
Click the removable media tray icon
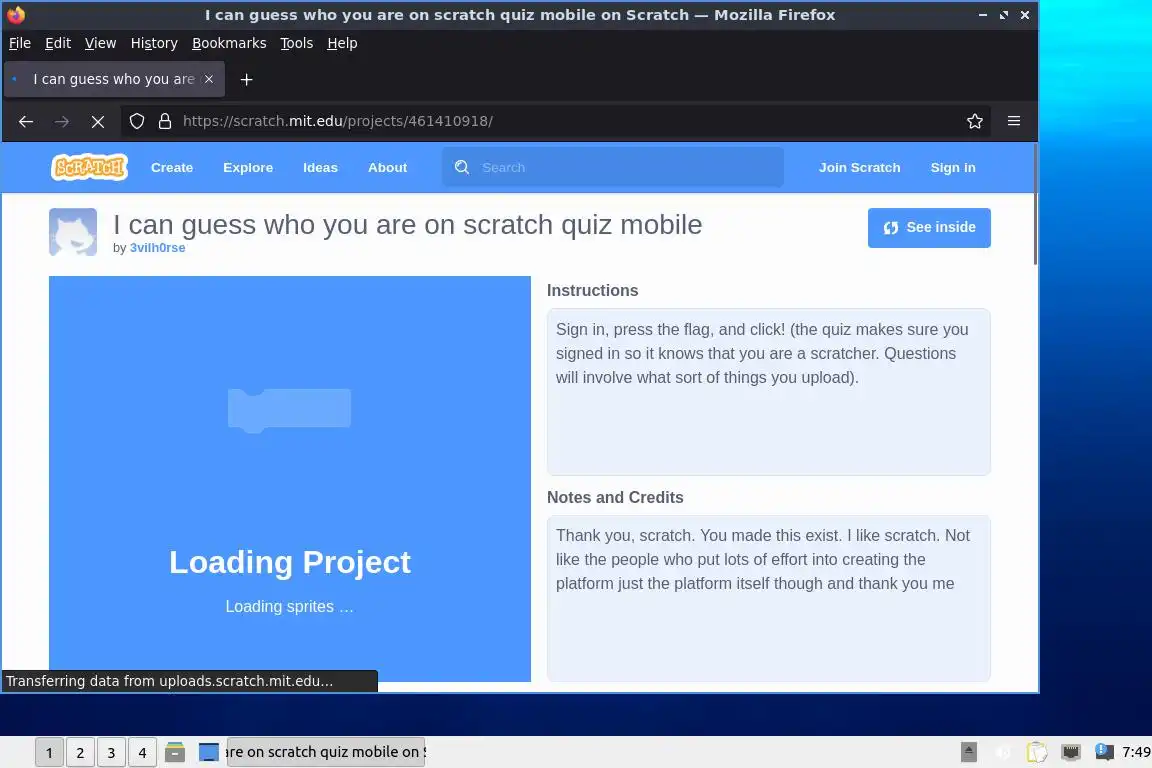[969, 752]
